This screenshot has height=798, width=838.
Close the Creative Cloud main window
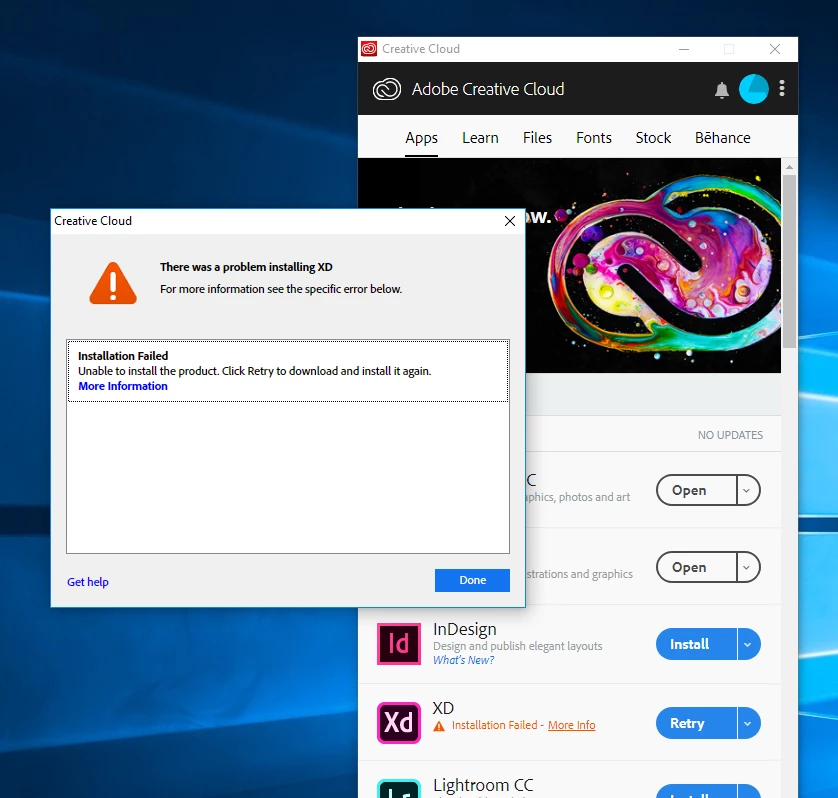click(775, 49)
